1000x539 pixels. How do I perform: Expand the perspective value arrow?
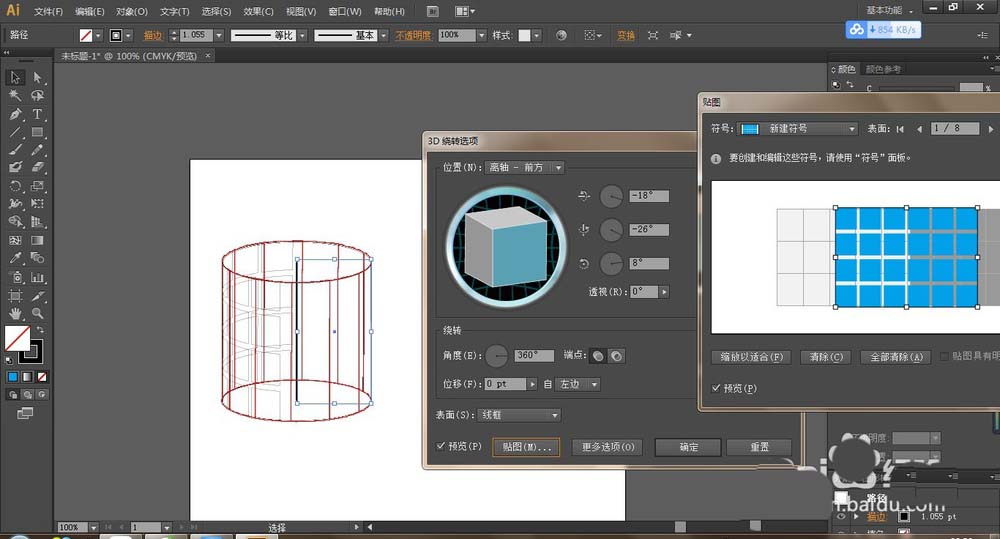[x=664, y=292]
